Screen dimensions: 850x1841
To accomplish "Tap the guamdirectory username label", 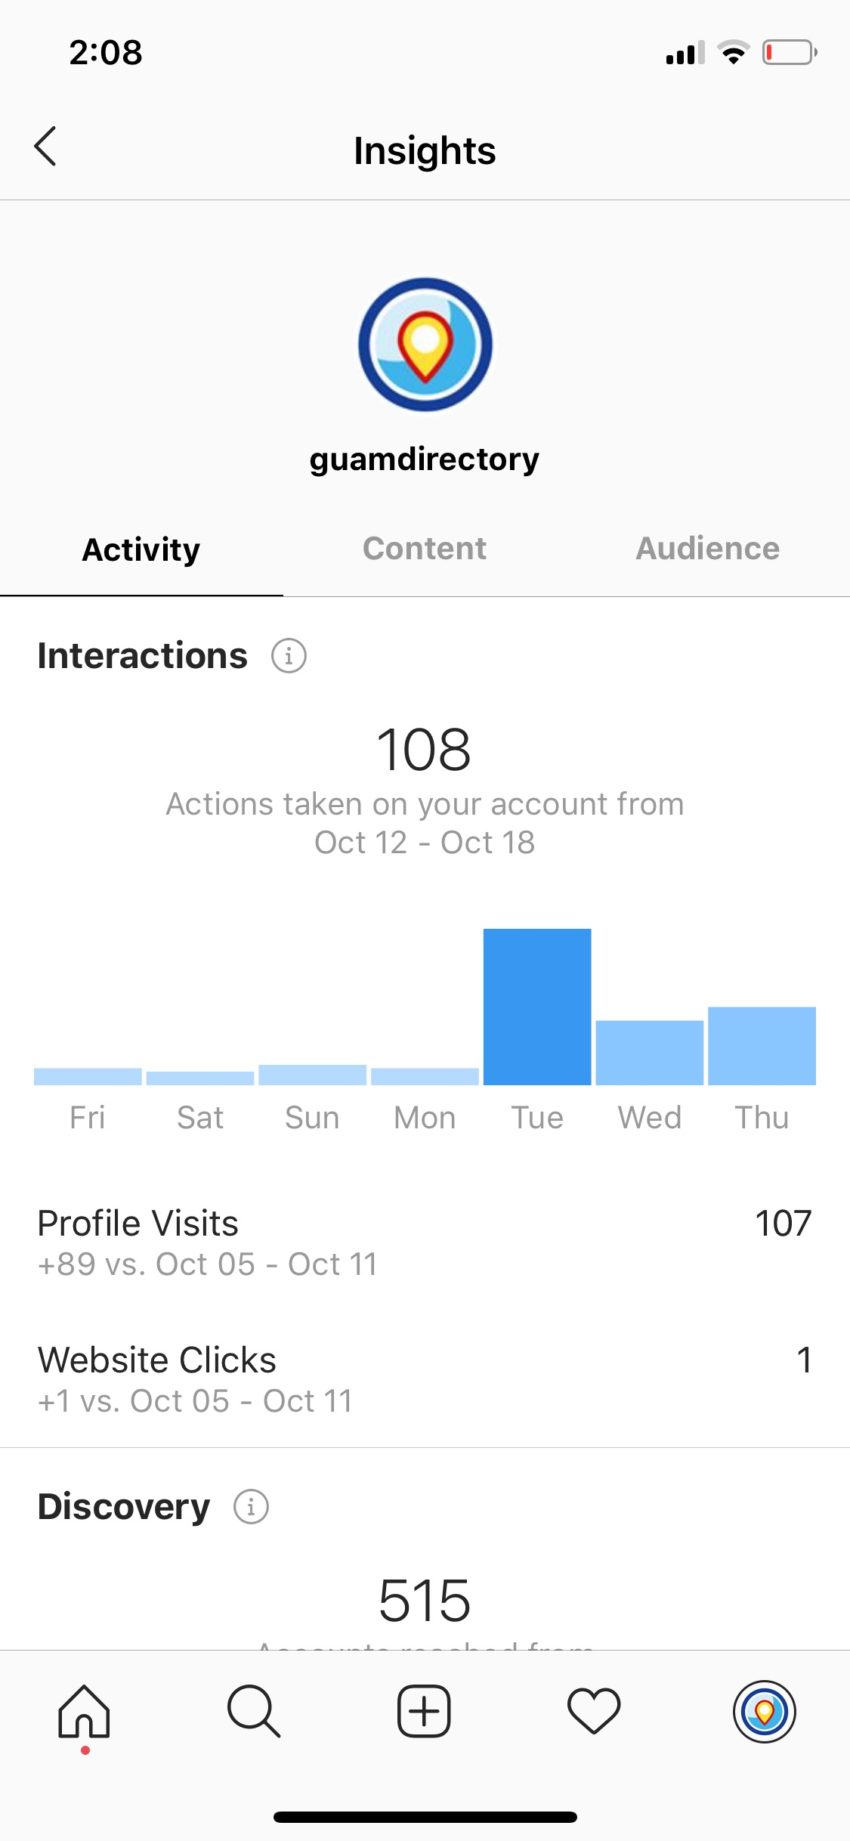I will coord(424,459).
